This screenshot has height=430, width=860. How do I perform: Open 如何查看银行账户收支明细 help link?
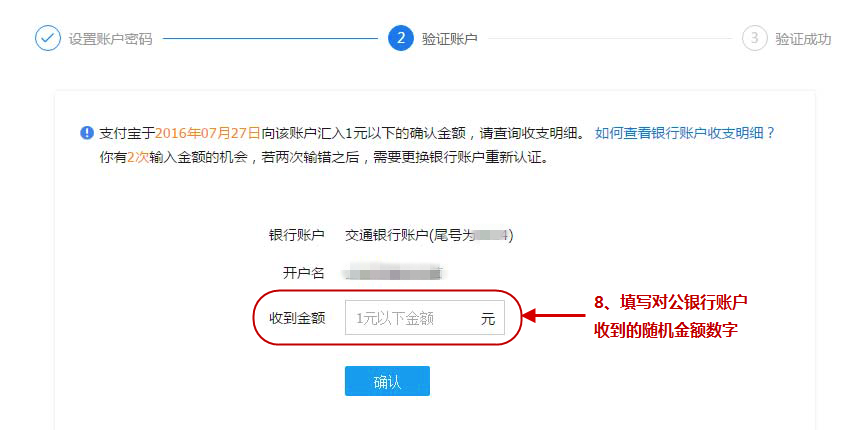685,133
